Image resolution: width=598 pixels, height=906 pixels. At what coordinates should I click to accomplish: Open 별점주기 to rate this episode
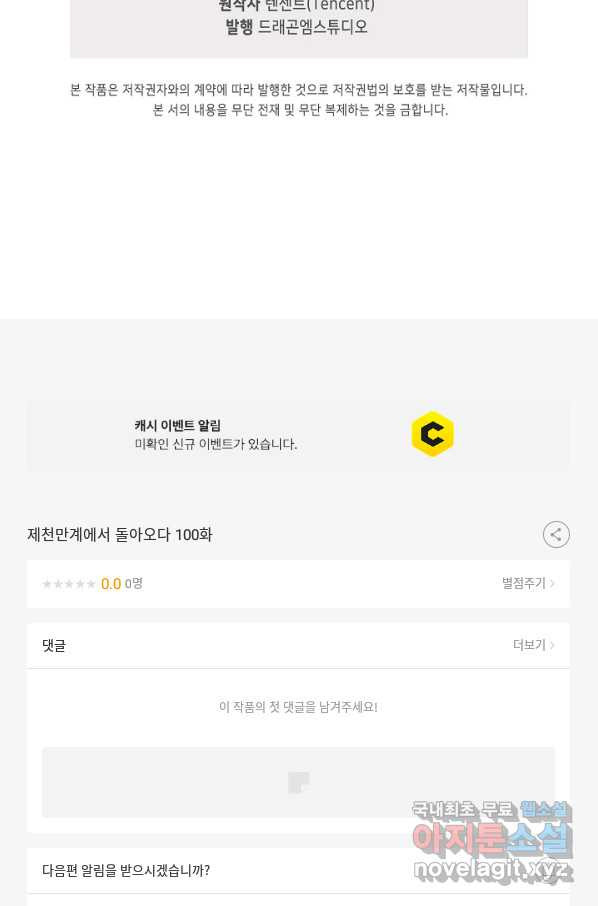click(x=523, y=583)
